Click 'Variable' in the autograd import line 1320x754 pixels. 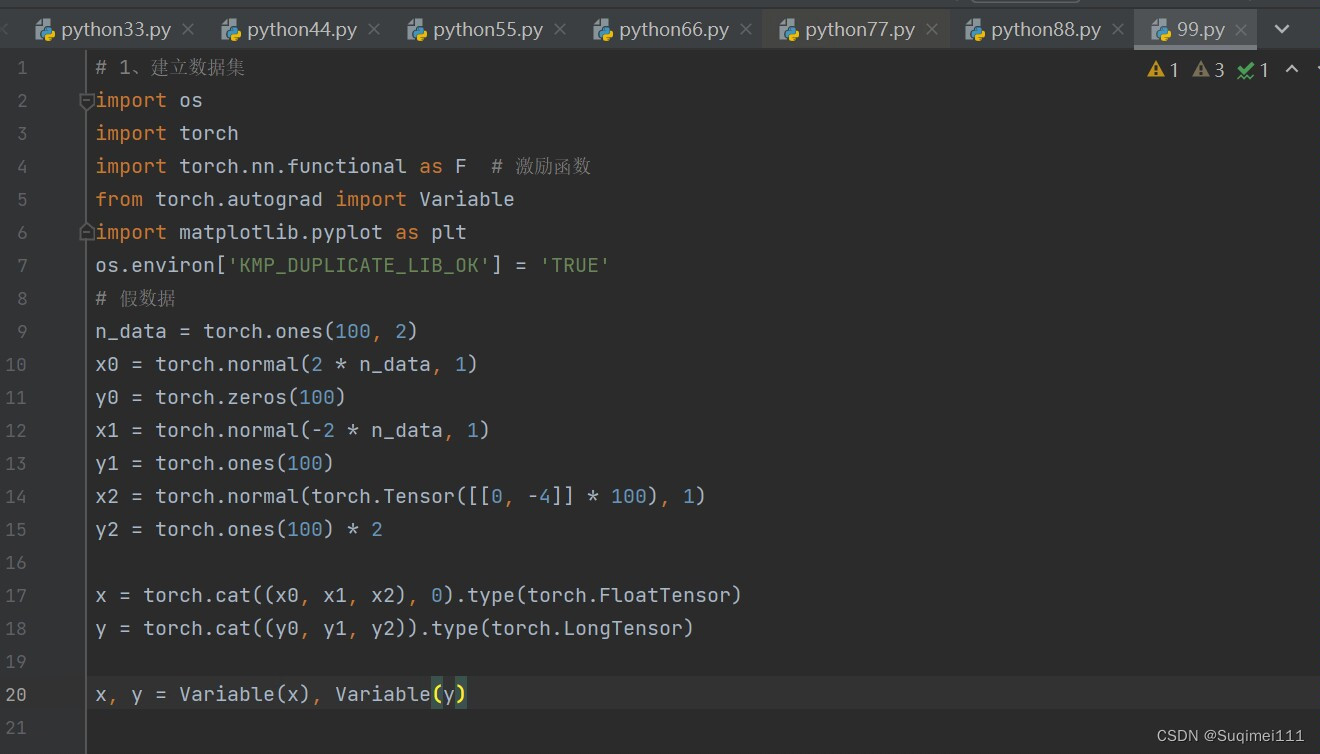[x=467, y=199]
